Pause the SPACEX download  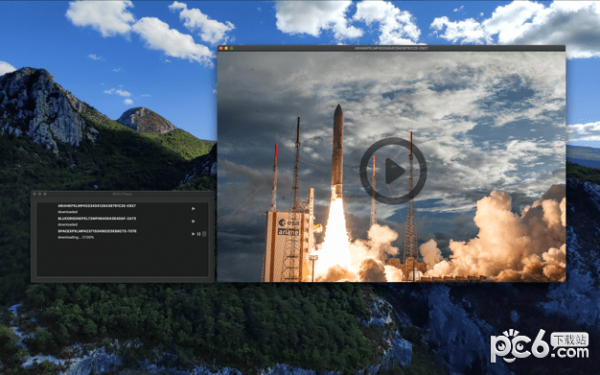click(199, 234)
